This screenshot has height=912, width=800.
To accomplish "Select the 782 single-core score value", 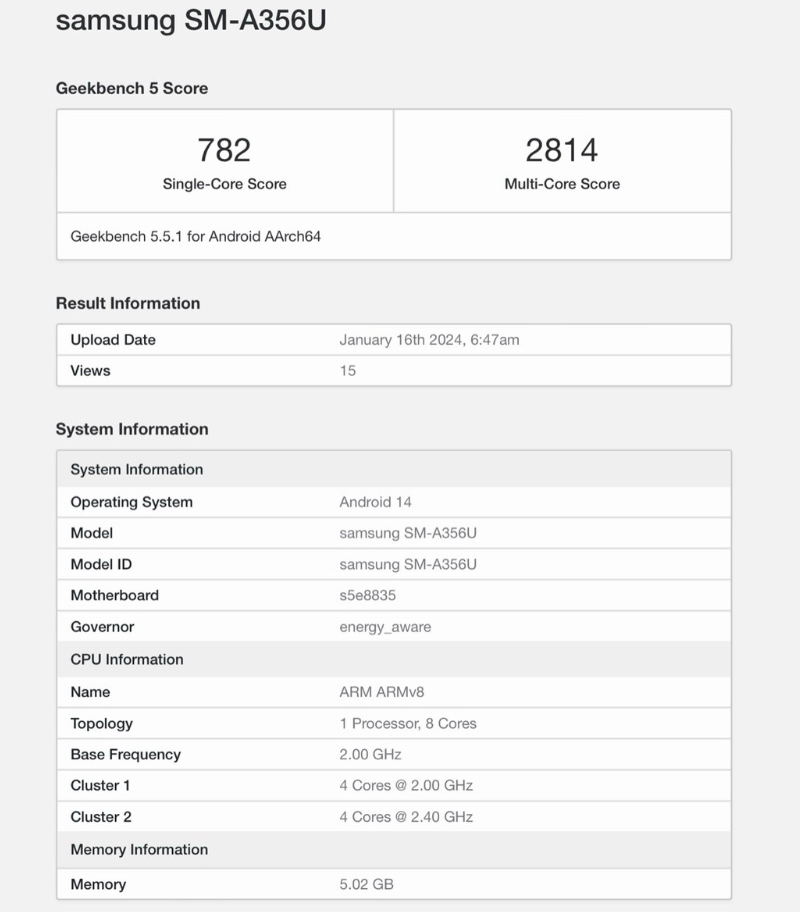I will (224, 150).
